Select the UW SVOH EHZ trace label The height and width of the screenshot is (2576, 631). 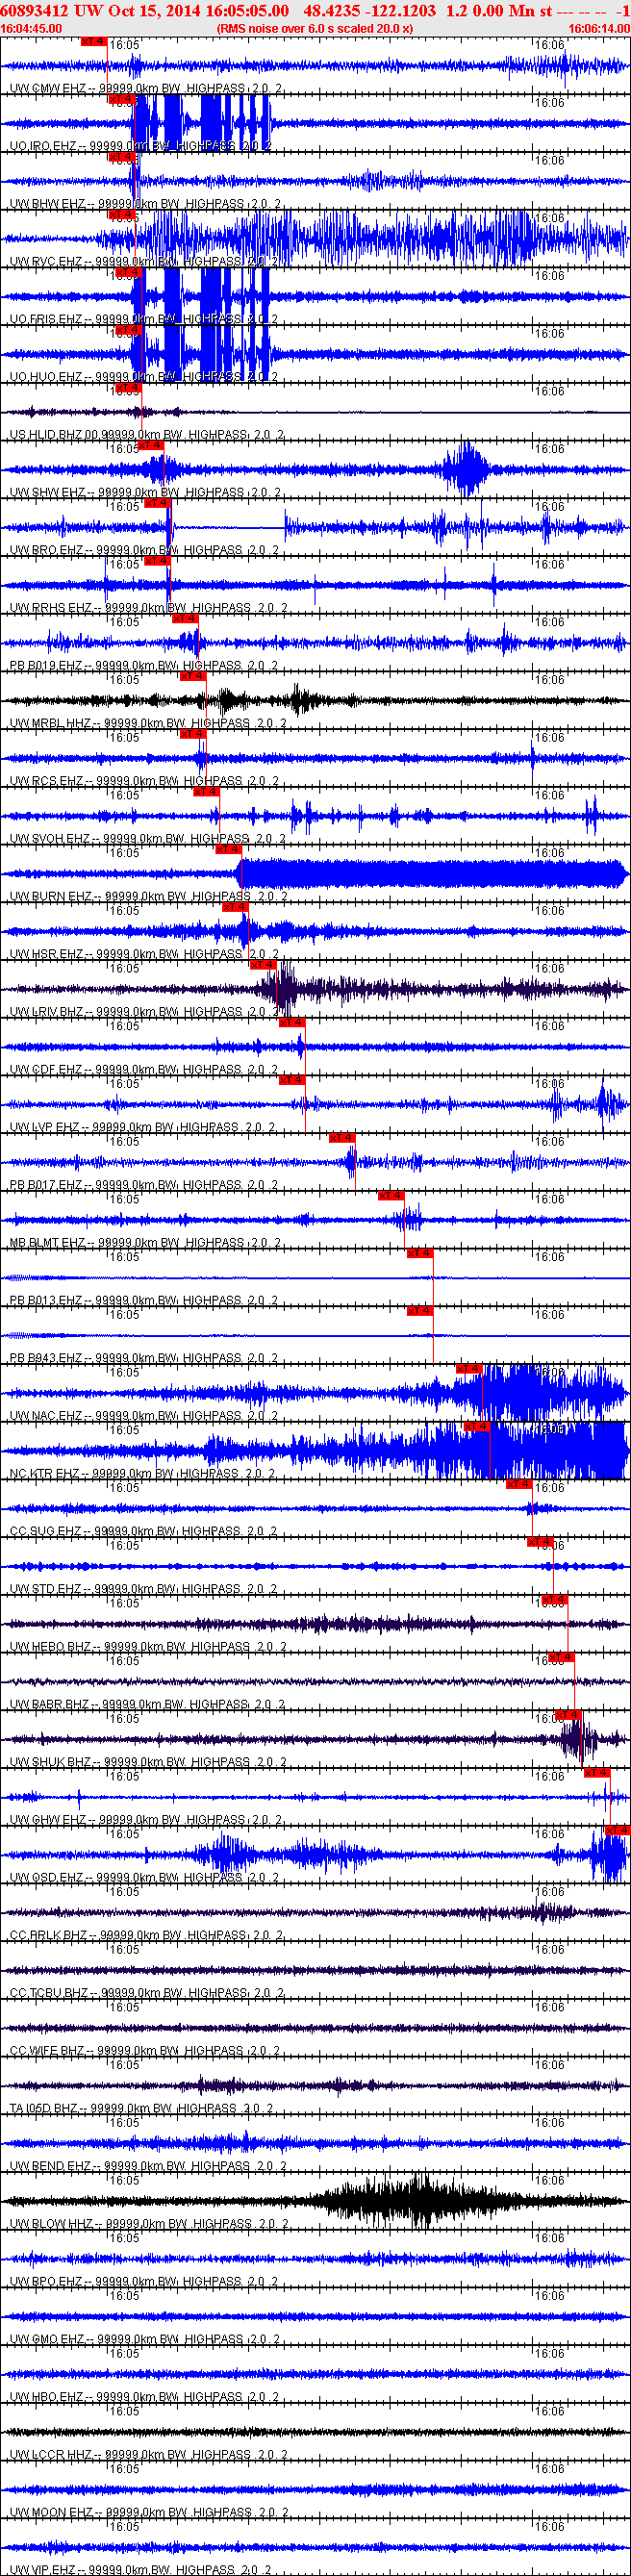[x=148, y=839]
